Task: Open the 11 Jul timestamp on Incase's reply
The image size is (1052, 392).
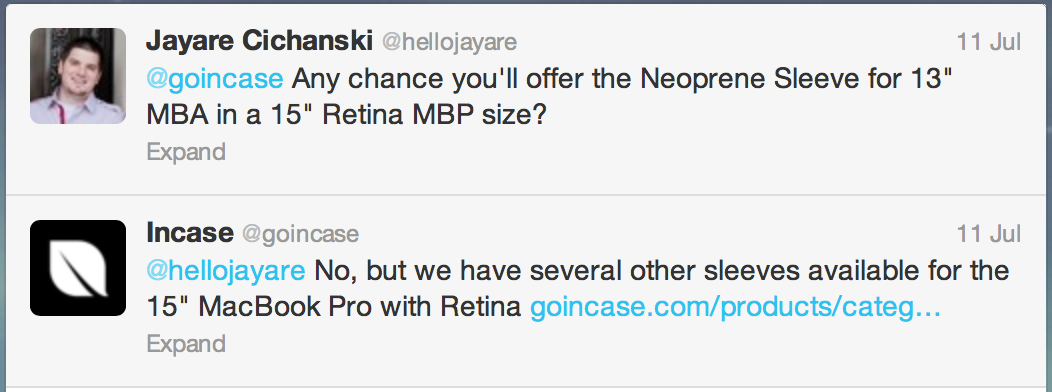Action: tap(988, 234)
